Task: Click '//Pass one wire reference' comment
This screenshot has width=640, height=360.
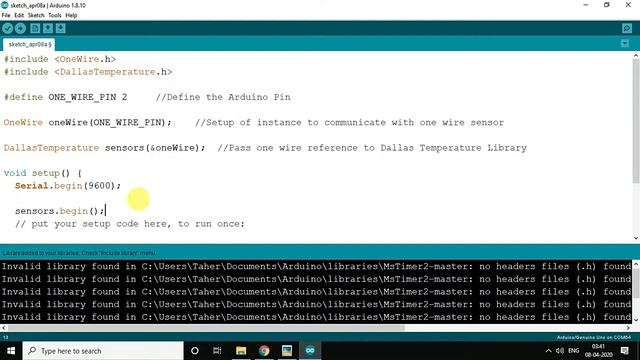Action: (x=372, y=148)
